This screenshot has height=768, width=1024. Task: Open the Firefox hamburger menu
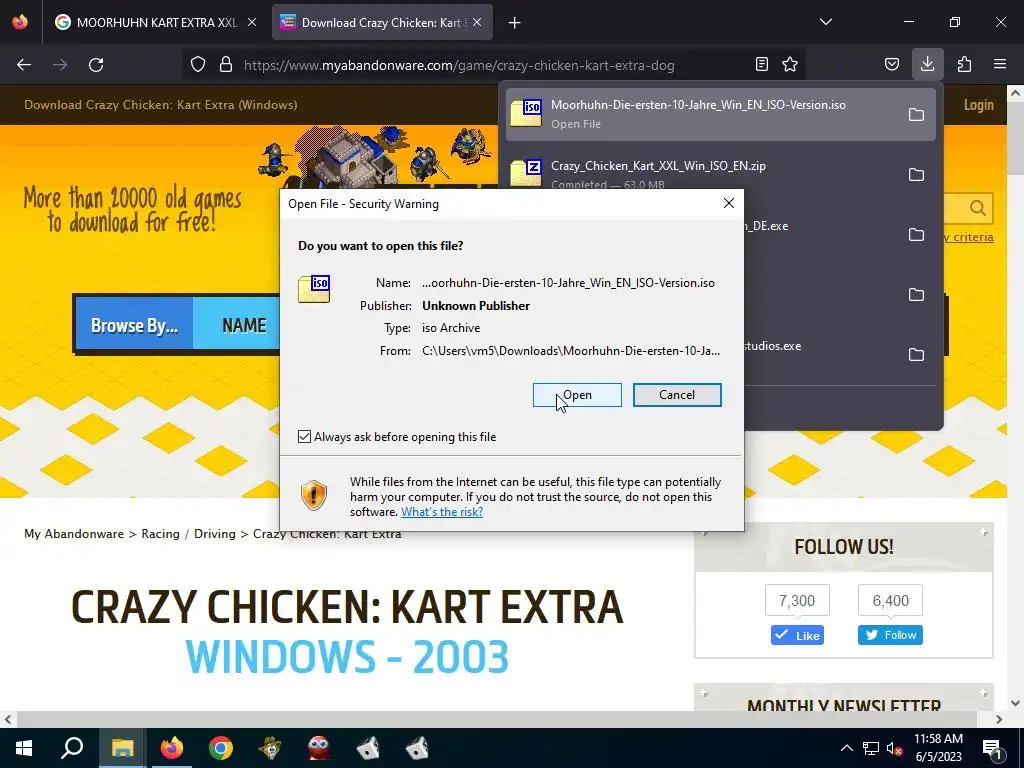[x=1000, y=64]
